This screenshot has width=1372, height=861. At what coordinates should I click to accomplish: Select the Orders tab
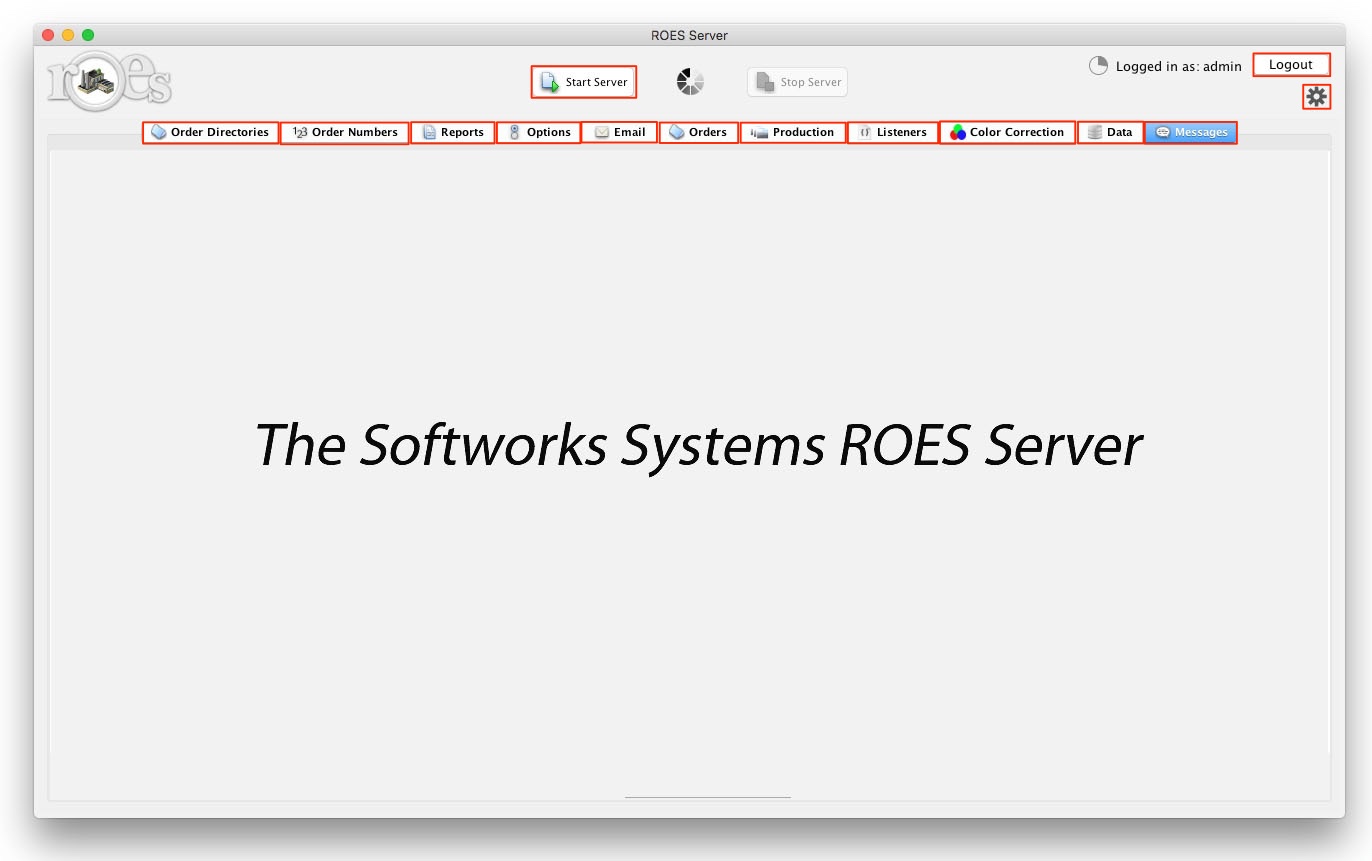coord(700,131)
